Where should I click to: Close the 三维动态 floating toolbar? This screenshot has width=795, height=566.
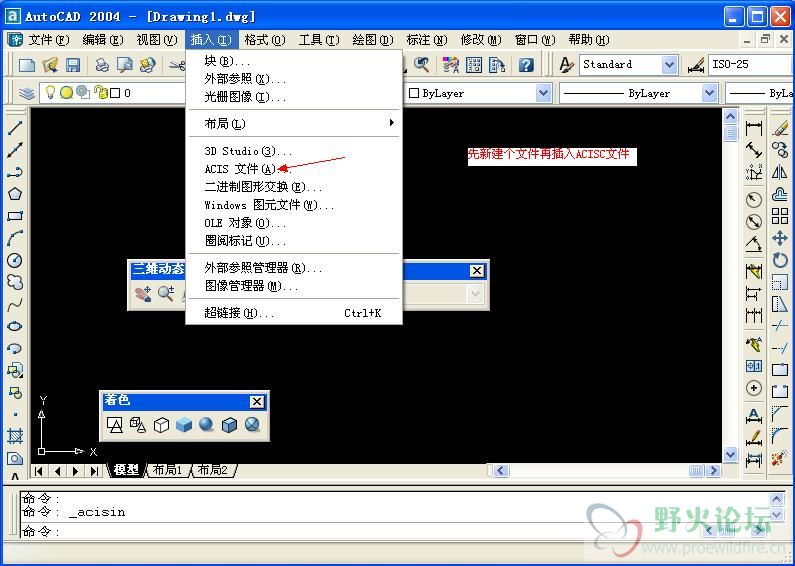pyautogui.click(x=477, y=271)
